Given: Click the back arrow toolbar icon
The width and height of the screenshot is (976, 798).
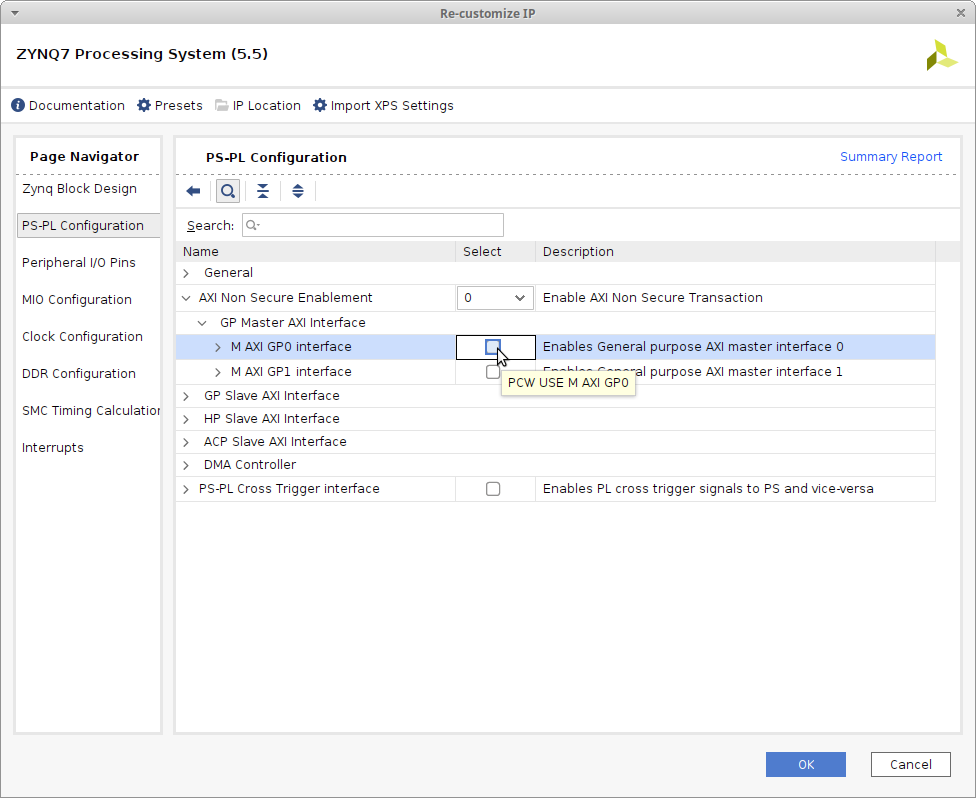Looking at the screenshot, I should (194, 191).
